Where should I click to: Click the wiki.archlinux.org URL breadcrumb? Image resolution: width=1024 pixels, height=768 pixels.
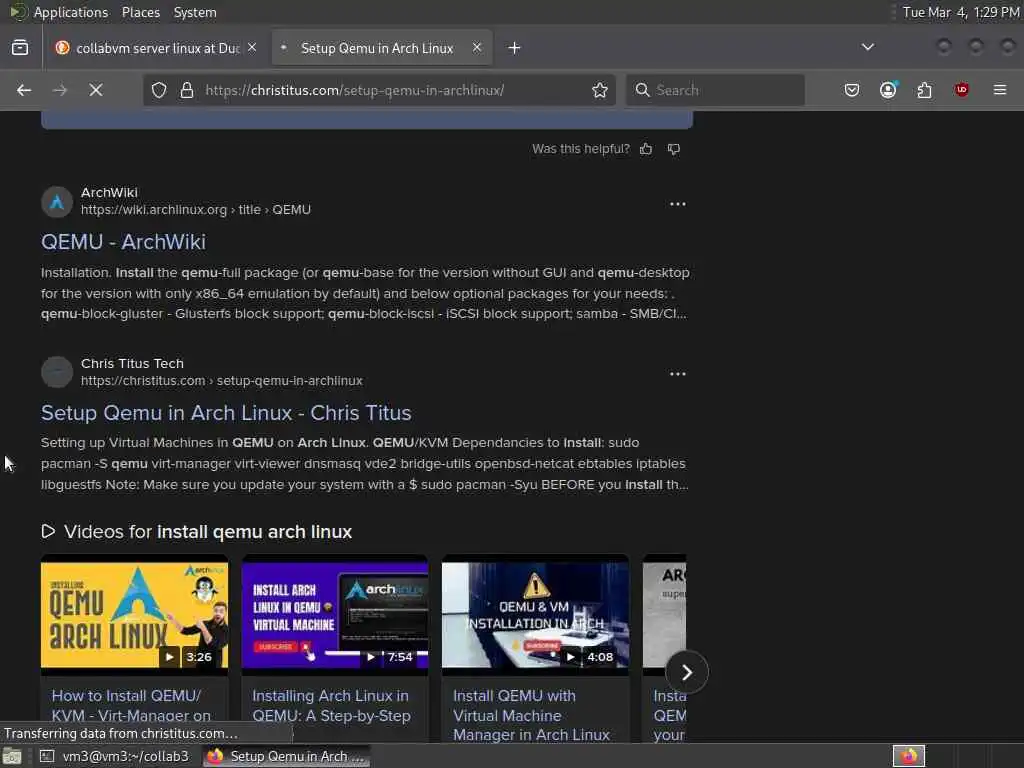click(x=196, y=210)
